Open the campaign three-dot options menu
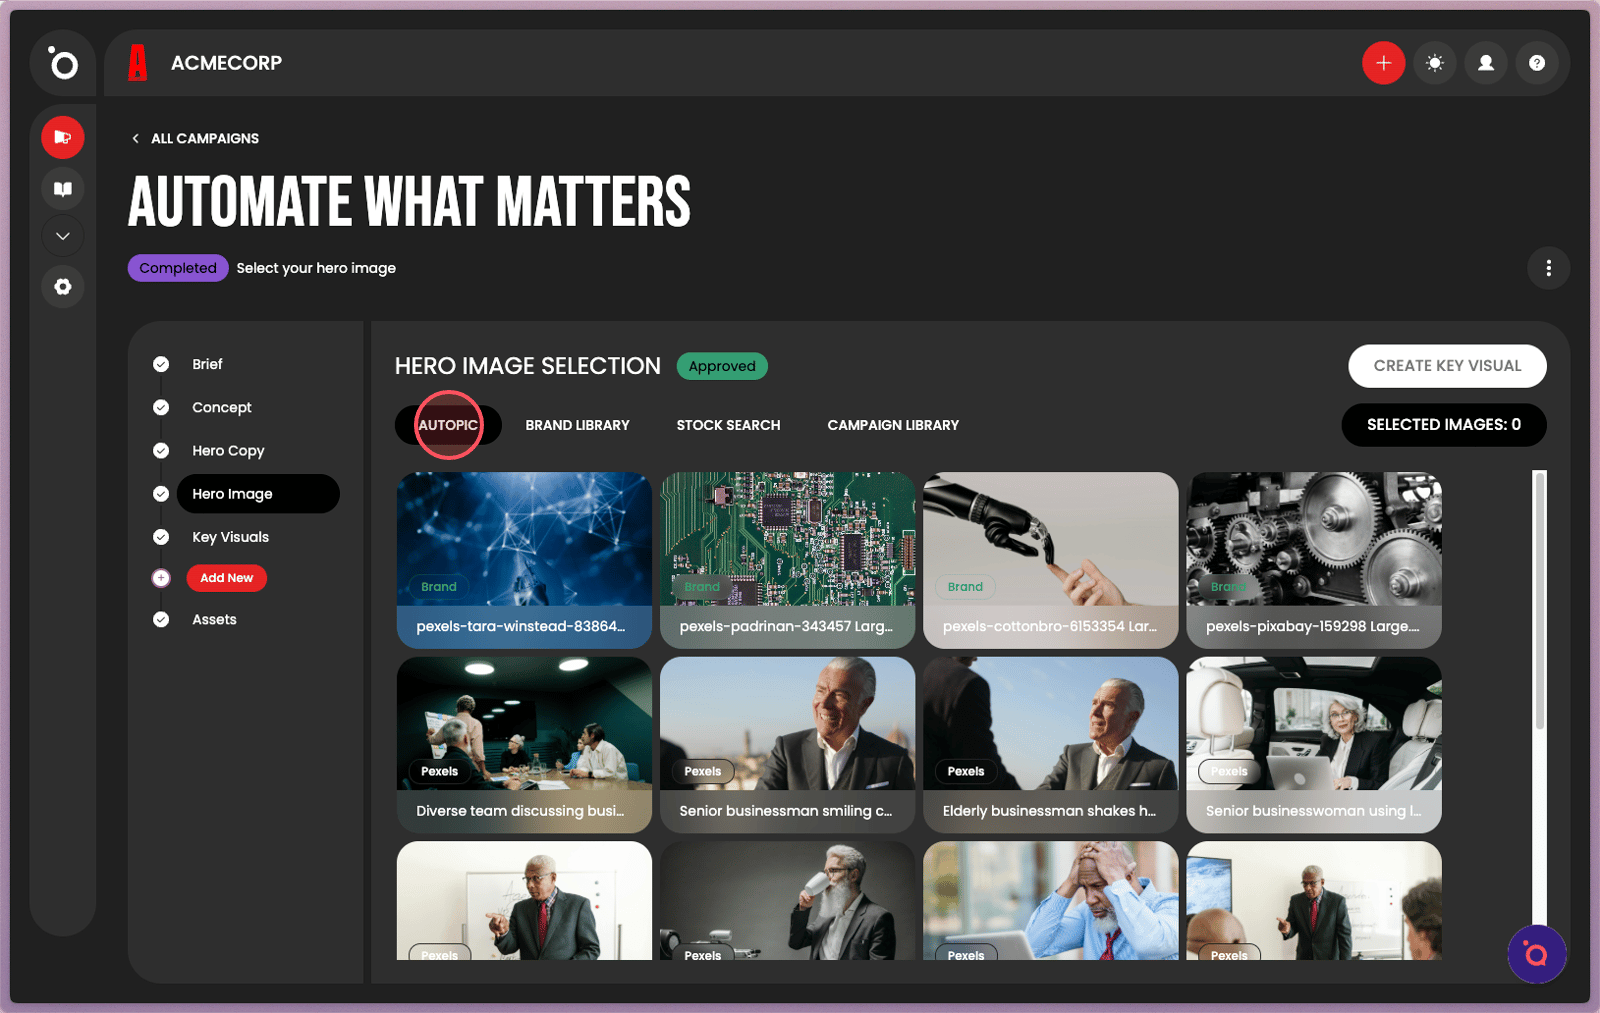 [1548, 268]
